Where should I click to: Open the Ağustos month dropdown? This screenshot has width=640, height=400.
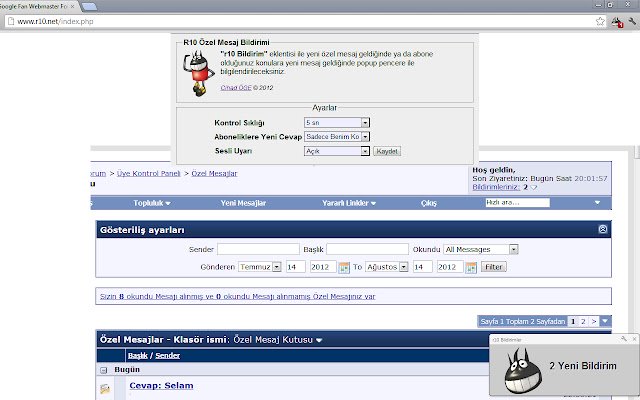coord(387,267)
